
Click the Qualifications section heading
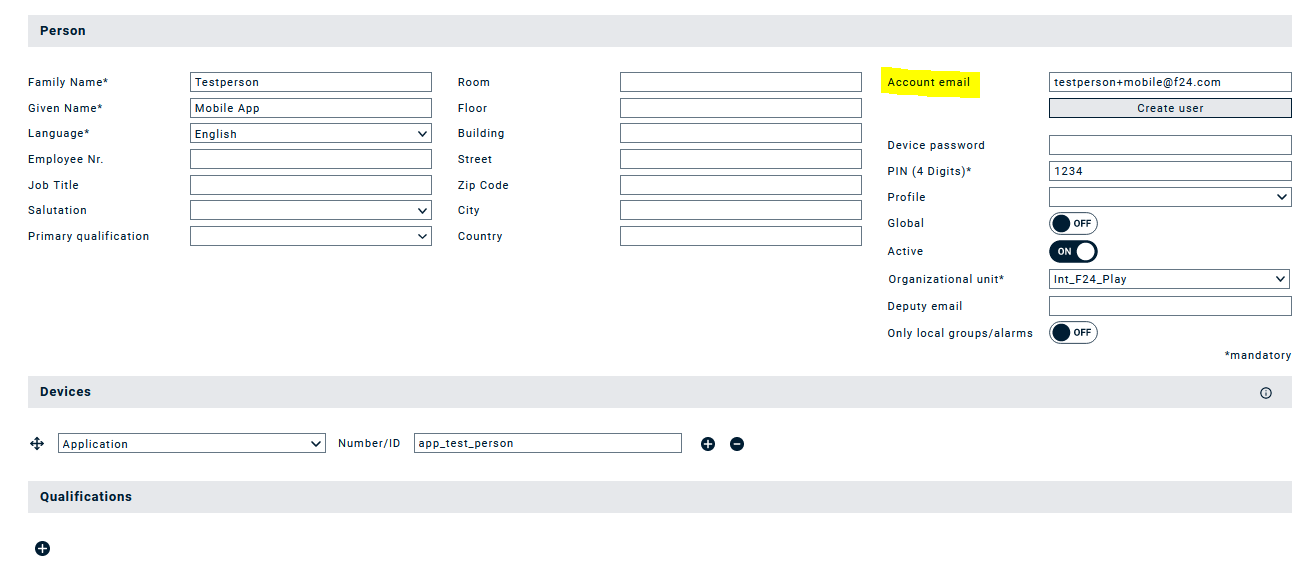coord(86,497)
